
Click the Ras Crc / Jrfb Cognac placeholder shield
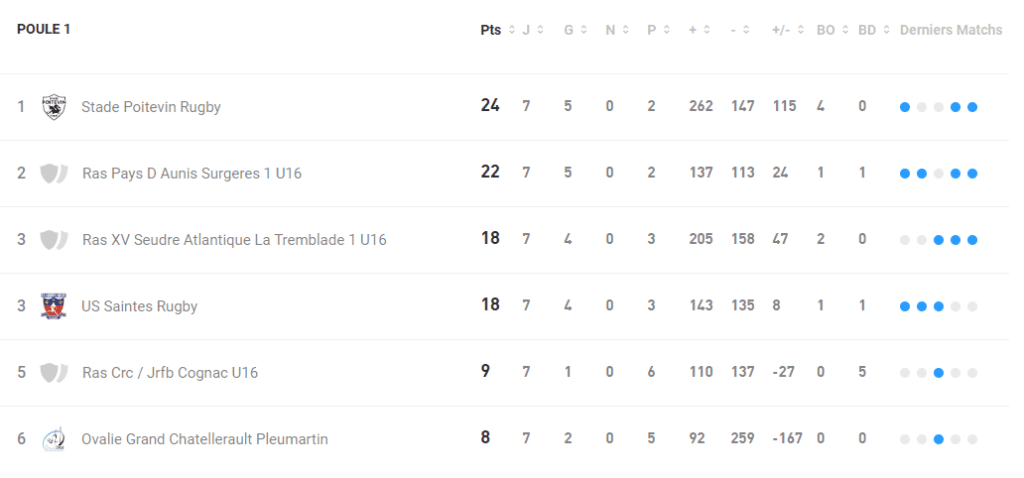[x=54, y=373]
